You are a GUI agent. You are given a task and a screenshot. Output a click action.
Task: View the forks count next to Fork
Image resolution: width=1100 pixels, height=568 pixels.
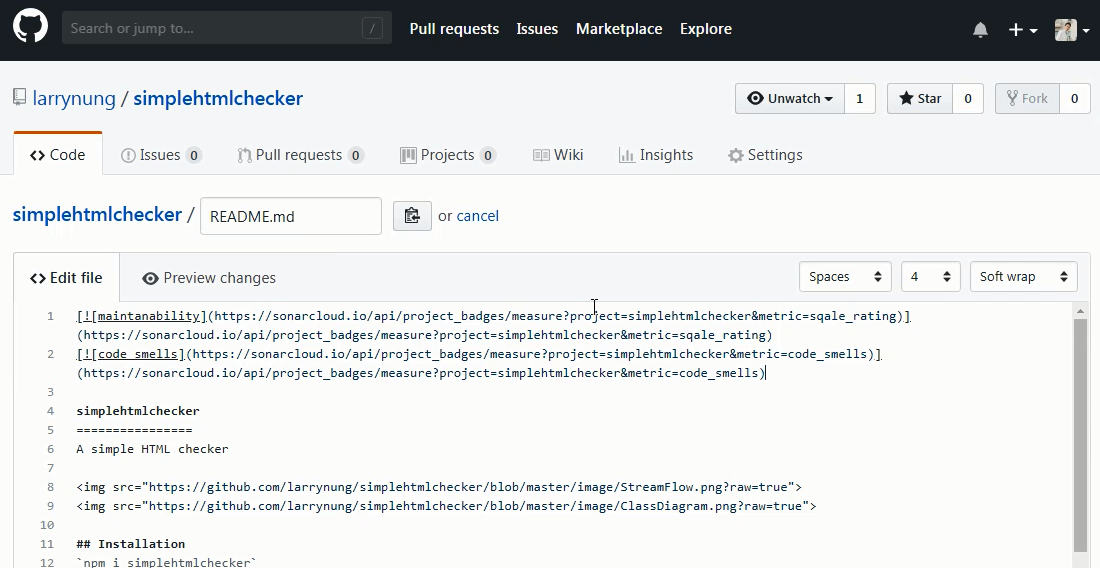(x=1074, y=98)
